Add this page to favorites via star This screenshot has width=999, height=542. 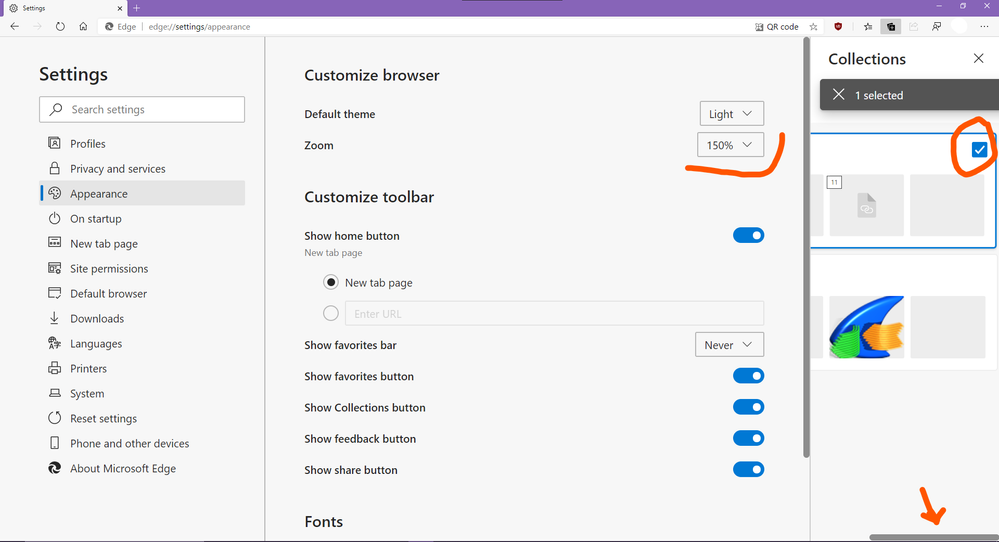coord(813,27)
